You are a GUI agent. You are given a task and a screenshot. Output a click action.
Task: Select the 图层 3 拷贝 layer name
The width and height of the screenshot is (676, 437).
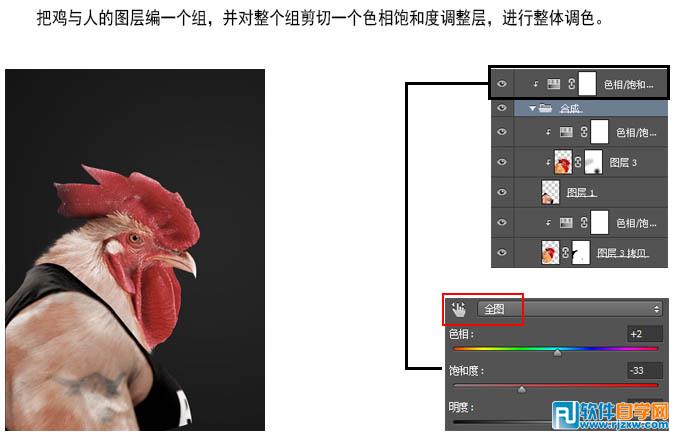(623, 253)
